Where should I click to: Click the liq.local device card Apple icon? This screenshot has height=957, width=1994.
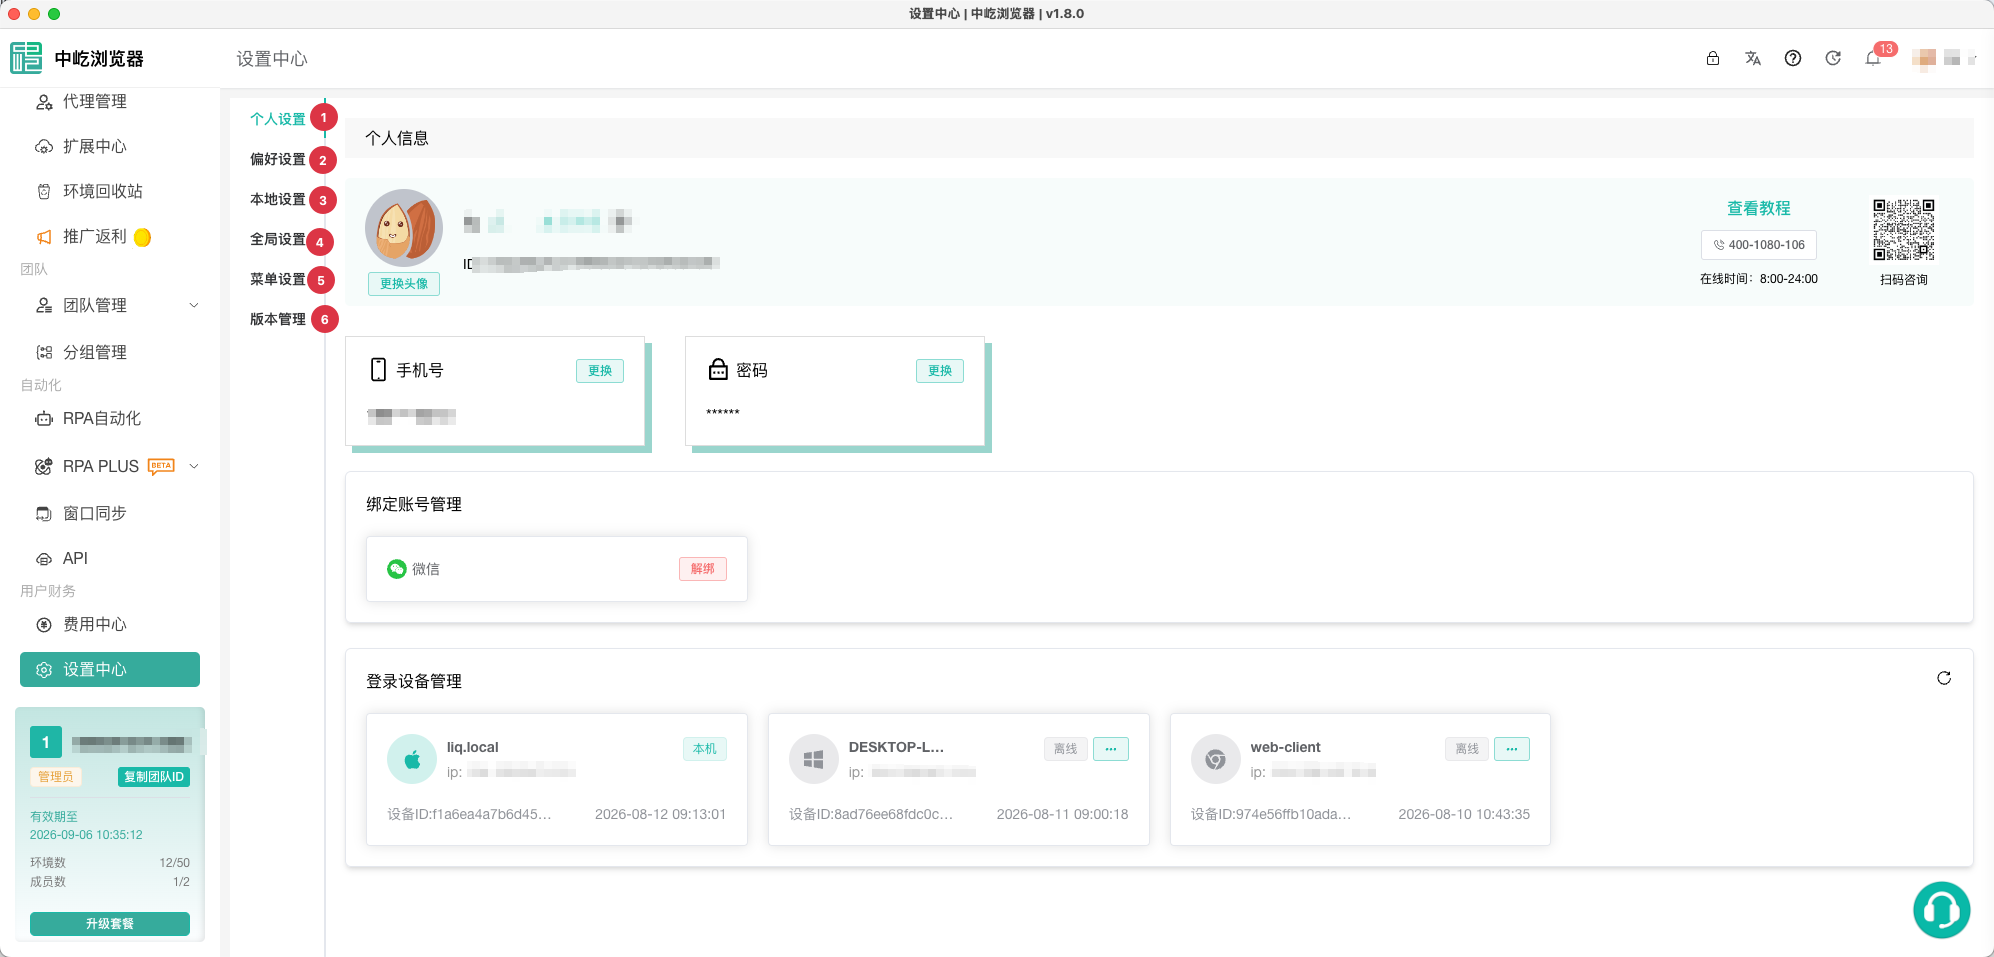click(x=411, y=759)
